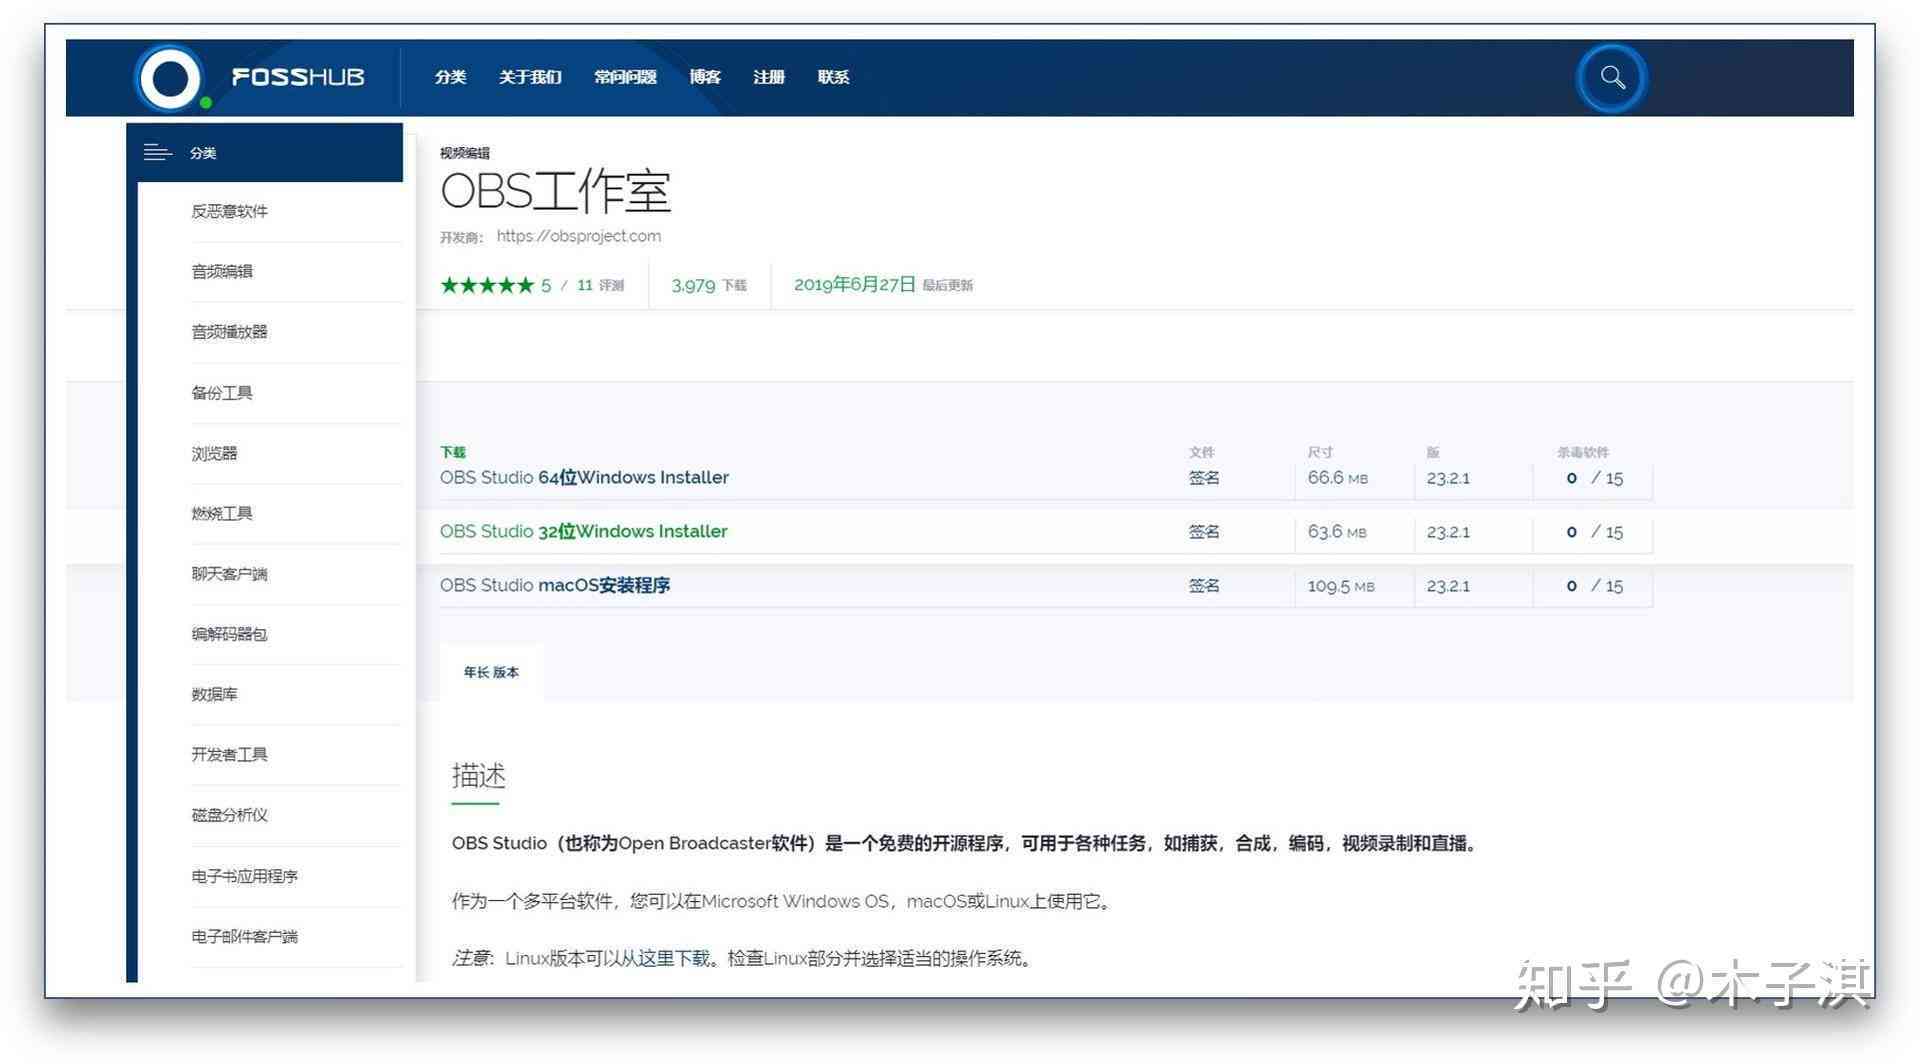1920x1064 pixels.
Task: Click the FOSSHUB wordmark
Action: (298, 77)
